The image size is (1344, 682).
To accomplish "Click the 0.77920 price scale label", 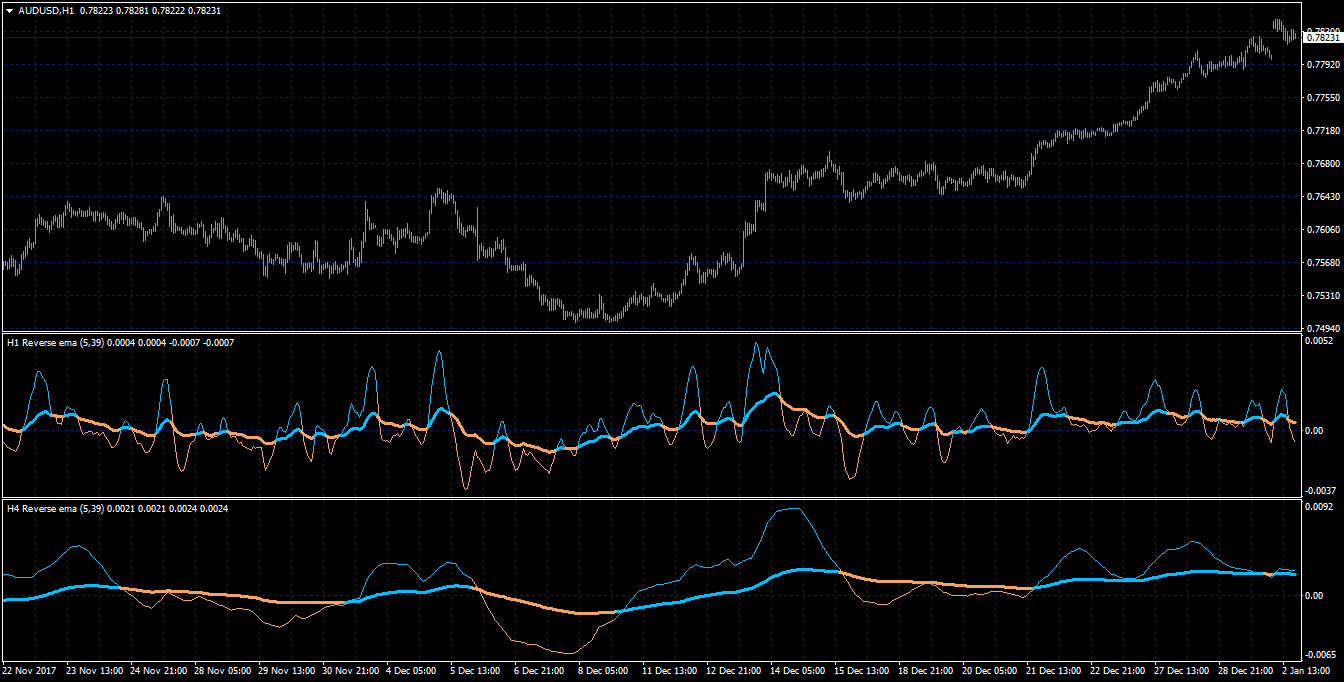I will (x=1323, y=65).
